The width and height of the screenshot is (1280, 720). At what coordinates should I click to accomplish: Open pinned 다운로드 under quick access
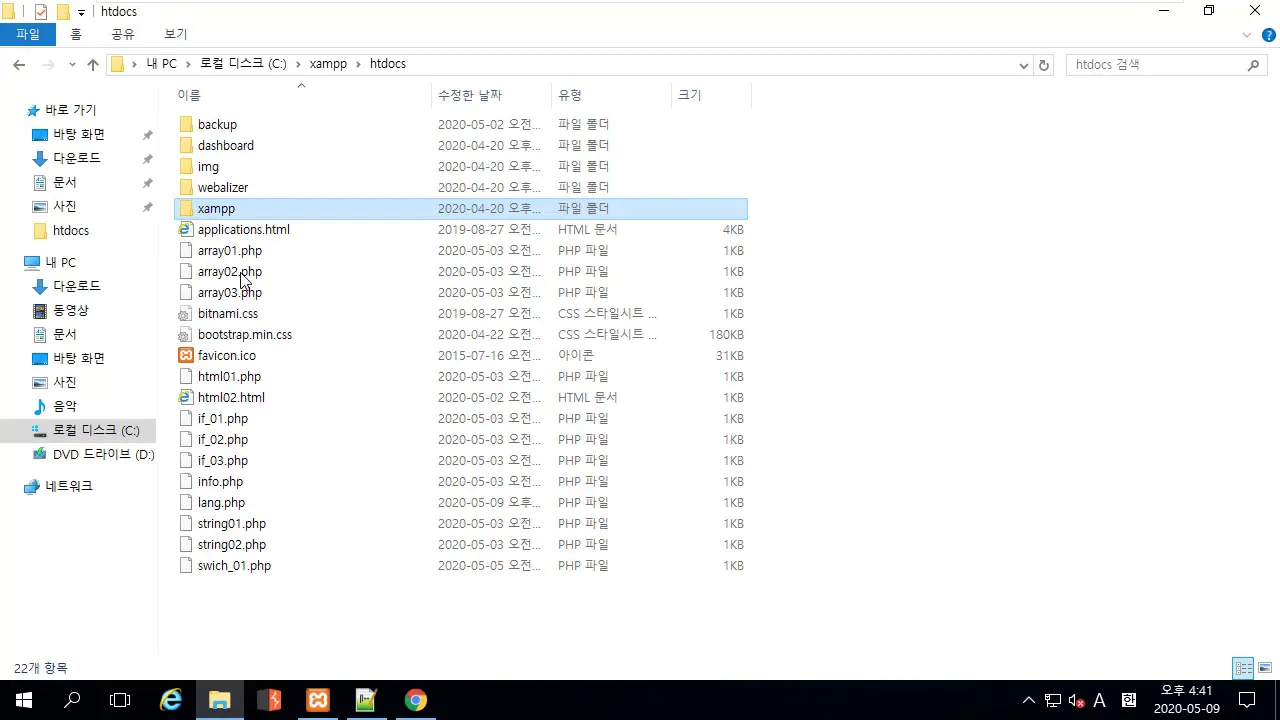(x=77, y=158)
